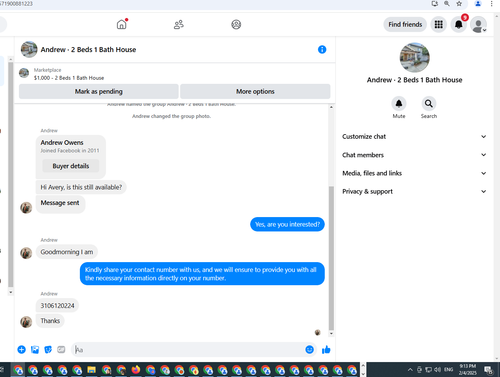This screenshot has width=500, height=377.
Task: Click the Aa message input field
Action: coord(188,350)
